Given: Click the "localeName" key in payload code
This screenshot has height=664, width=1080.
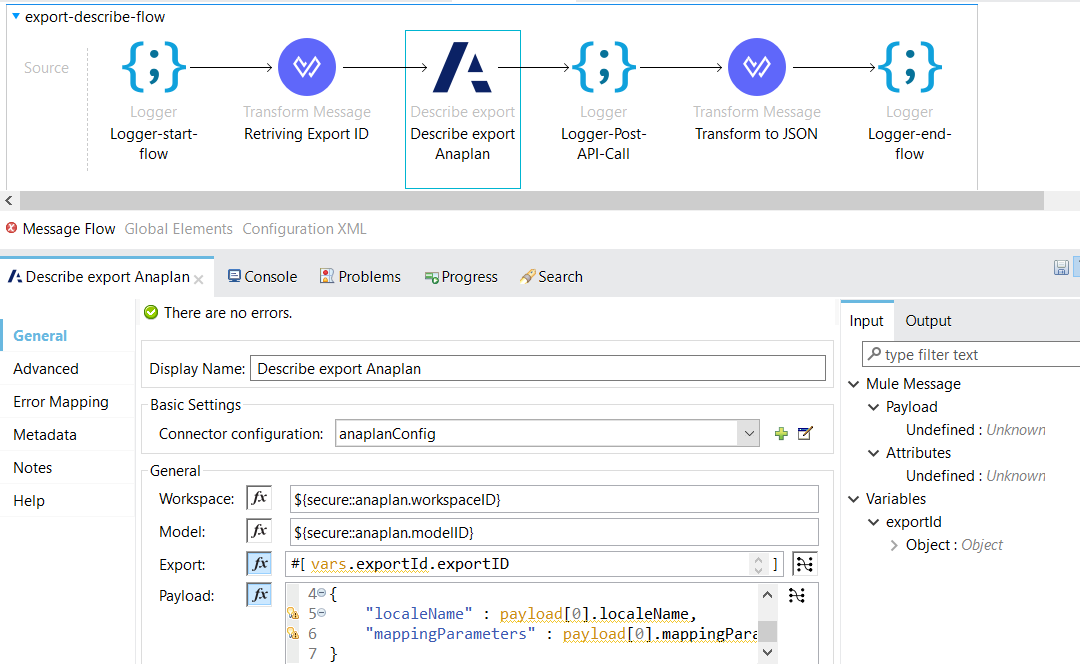Looking at the screenshot, I should (419, 614).
